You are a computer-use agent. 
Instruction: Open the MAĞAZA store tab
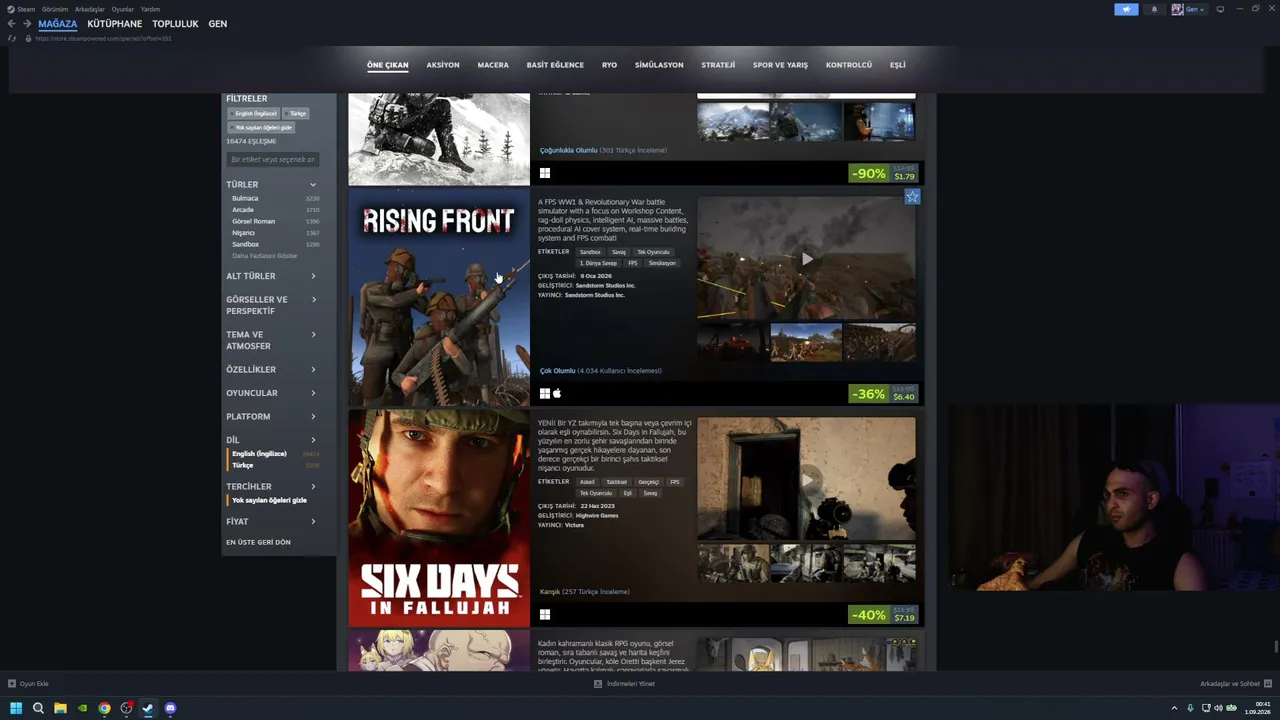[57, 24]
